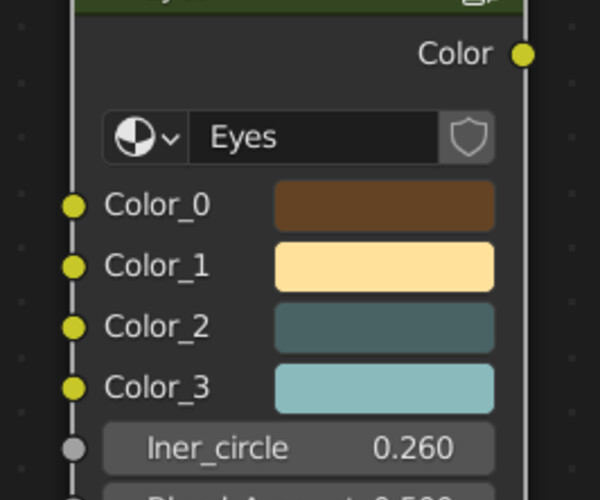Viewport: 600px width, 500px height.
Task: Open the pale yellow Color_1 swatch
Action: [x=385, y=267]
